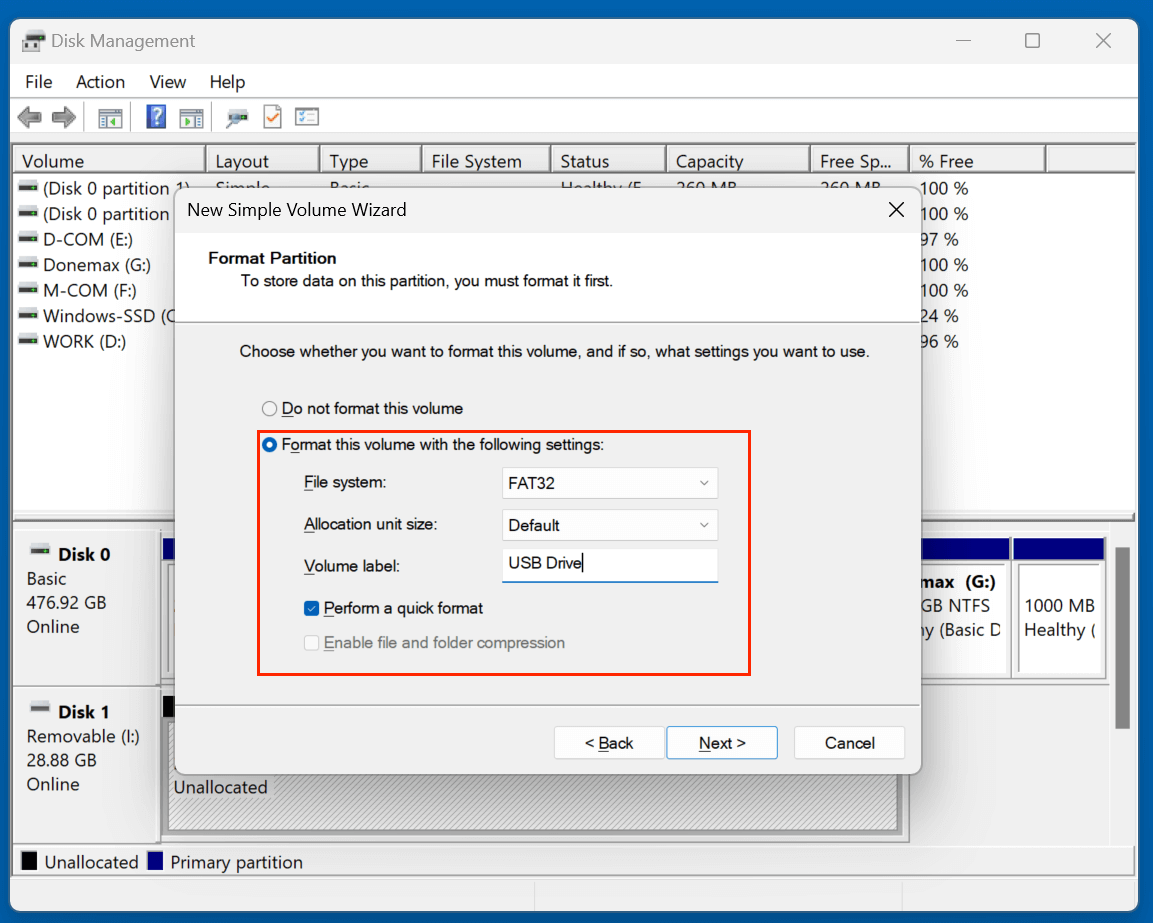Expand the Capacity column header
The width and height of the screenshot is (1153, 923).
[x=737, y=160]
